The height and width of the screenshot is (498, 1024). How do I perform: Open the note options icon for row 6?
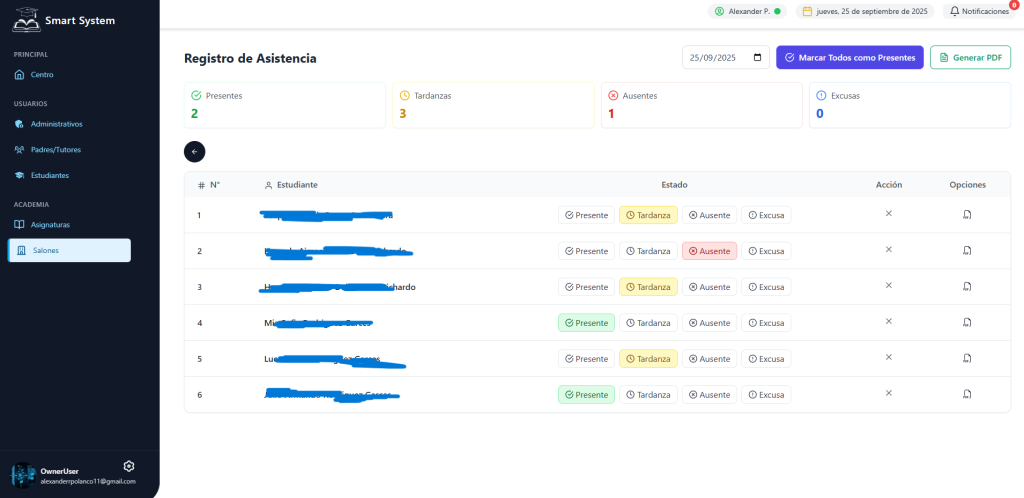(967, 393)
